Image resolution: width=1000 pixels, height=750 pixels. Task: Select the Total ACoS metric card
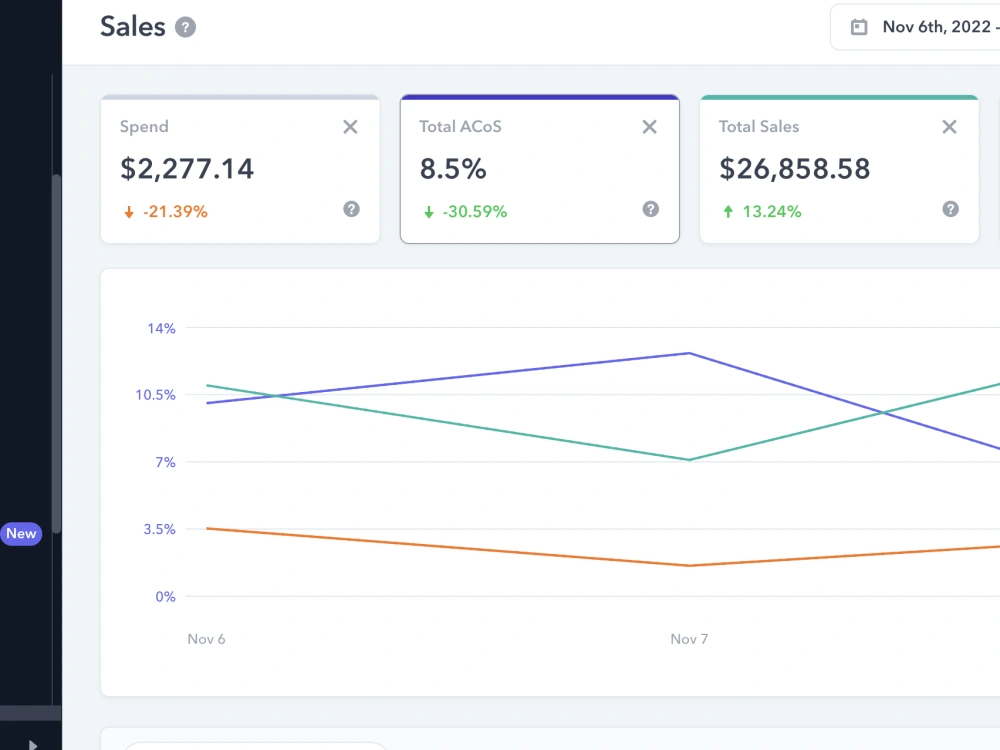(540, 169)
